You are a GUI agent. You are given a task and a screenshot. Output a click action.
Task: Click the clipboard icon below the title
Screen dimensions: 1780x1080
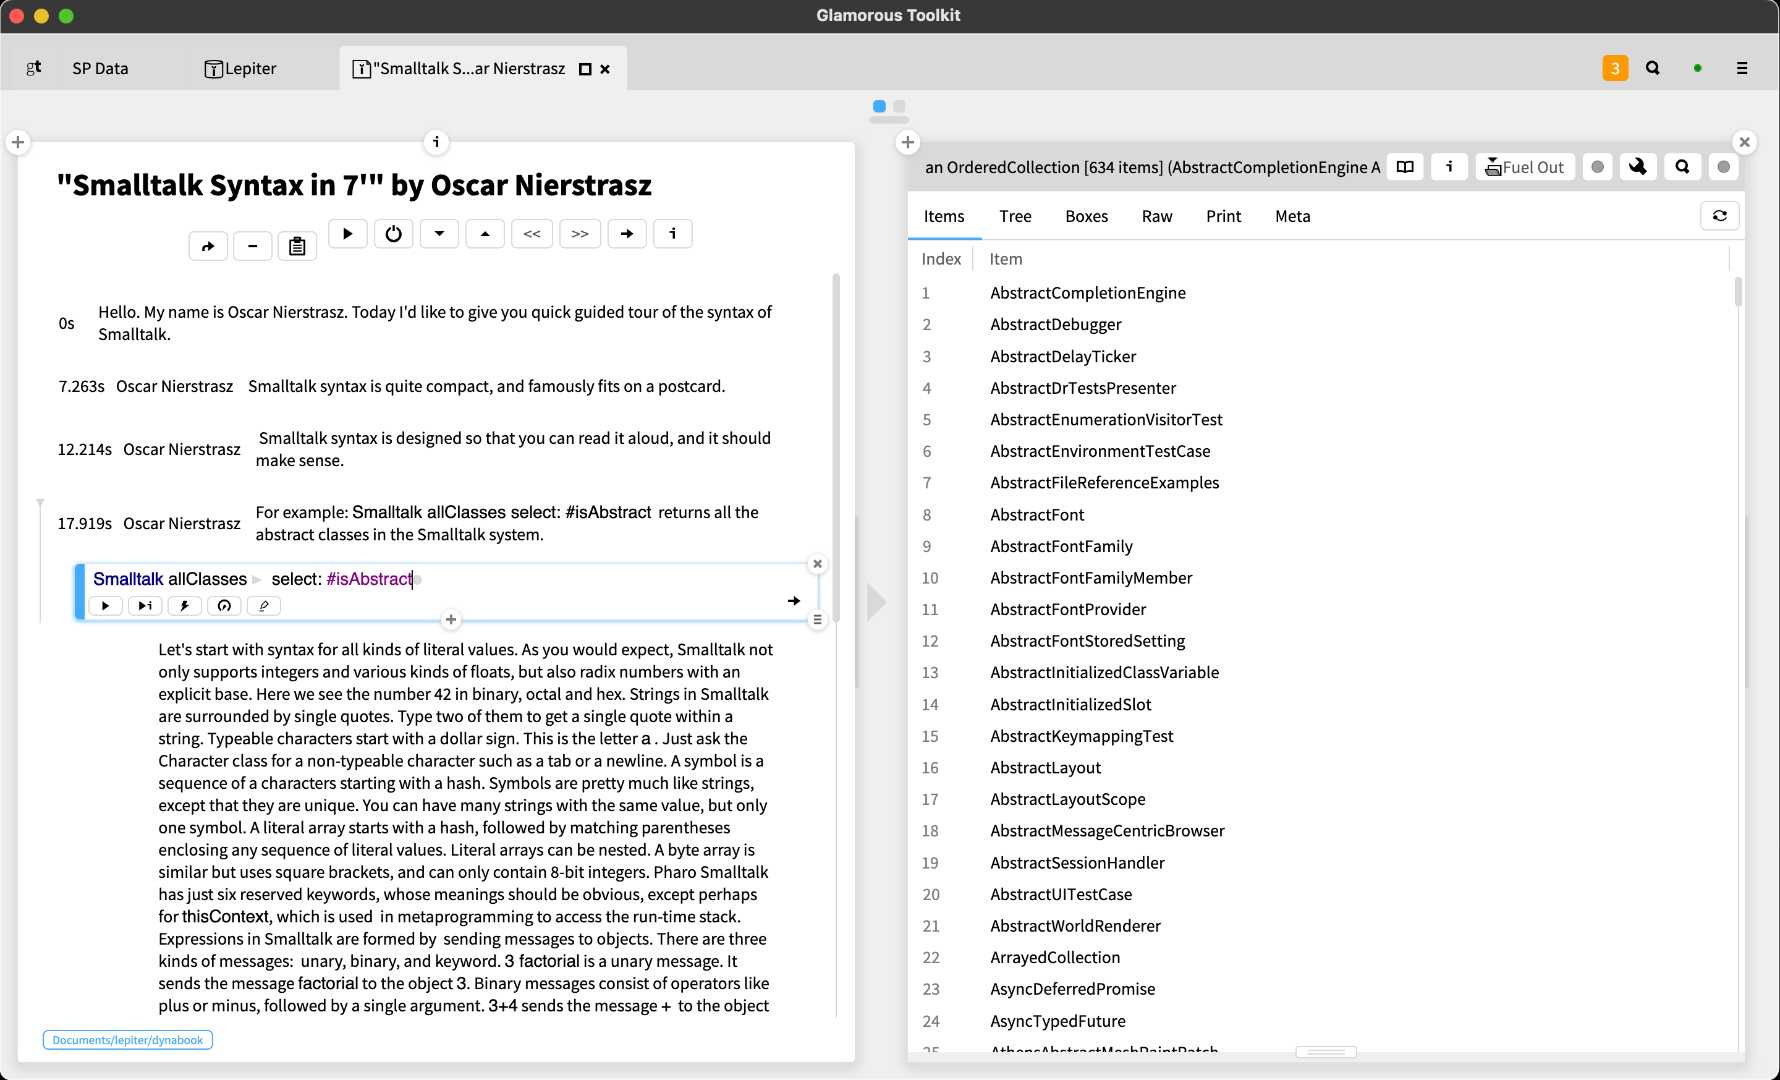tap(297, 246)
